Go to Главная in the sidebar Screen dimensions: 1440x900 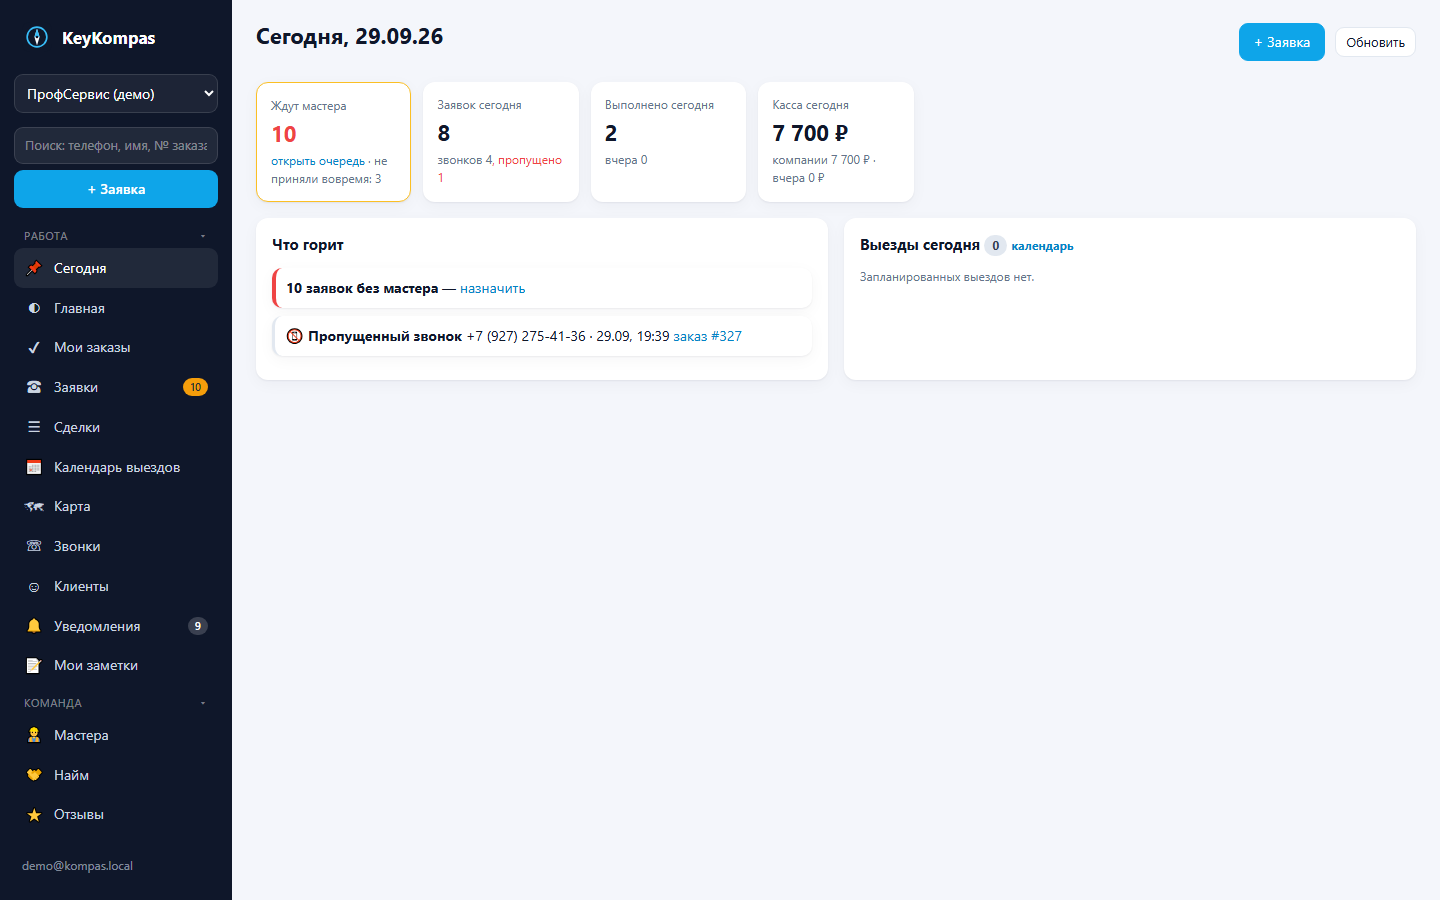pos(116,308)
